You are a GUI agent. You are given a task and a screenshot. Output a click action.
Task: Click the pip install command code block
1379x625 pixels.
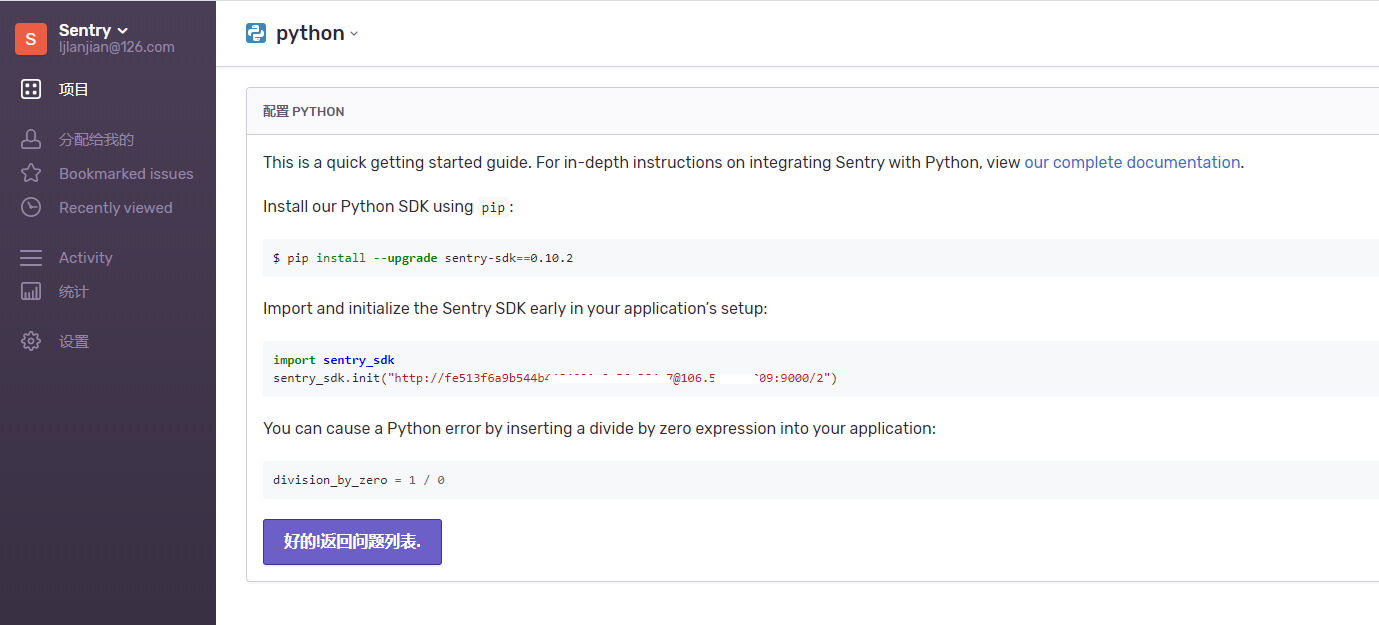point(423,257)
